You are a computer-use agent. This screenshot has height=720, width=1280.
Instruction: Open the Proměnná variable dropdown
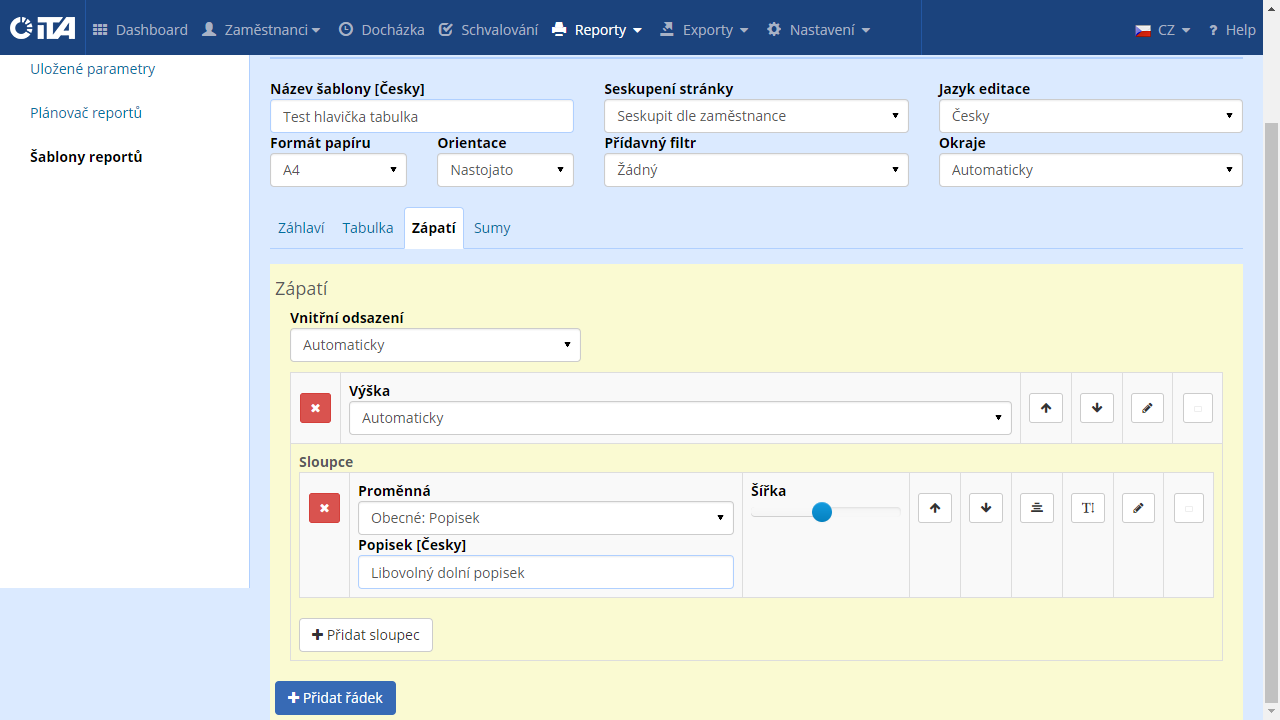[x=545, y=518]
